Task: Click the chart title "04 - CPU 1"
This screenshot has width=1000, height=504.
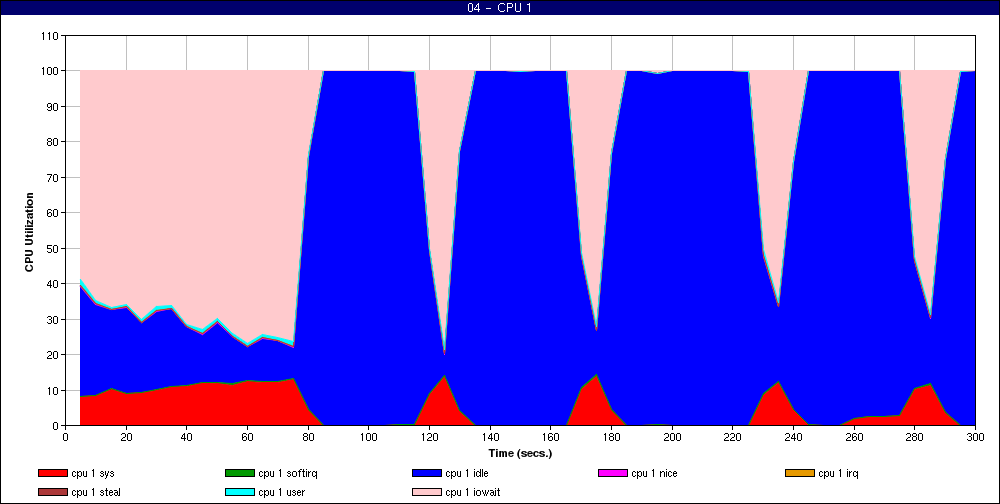Action: click(x=499, y=8)
